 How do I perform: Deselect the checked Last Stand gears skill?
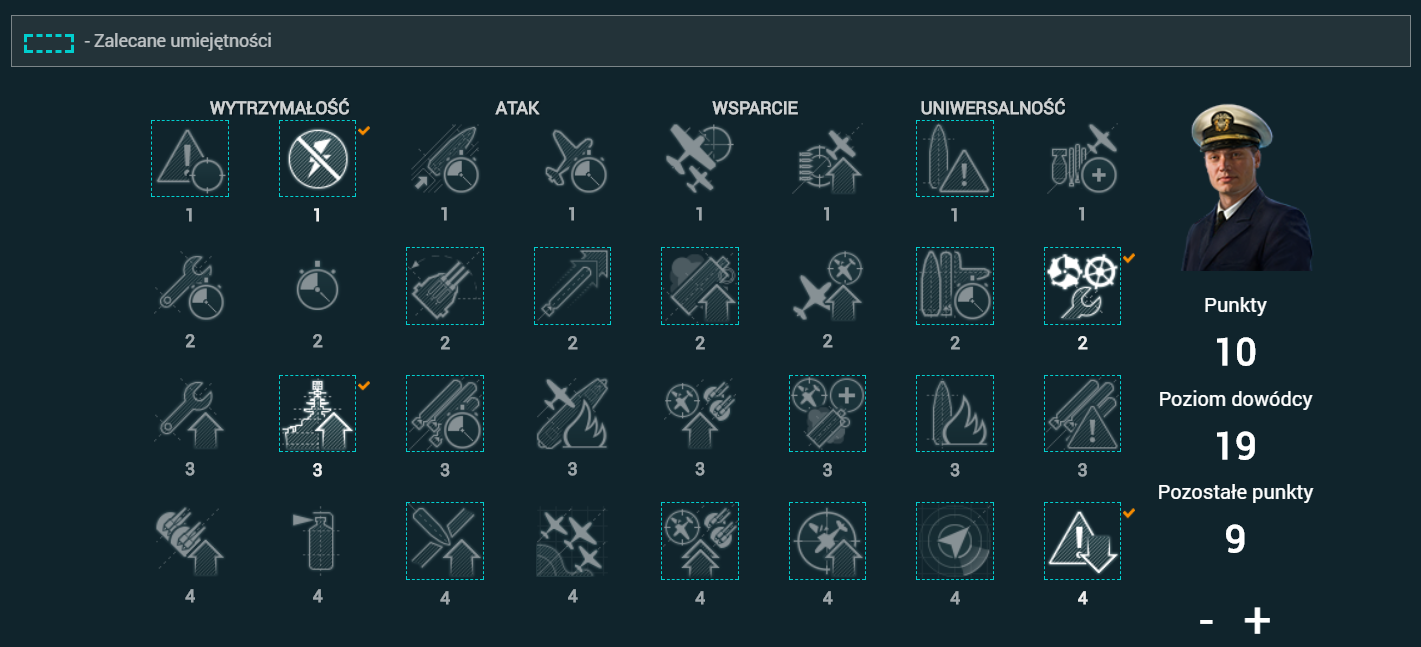click(x=1082, y=287)
